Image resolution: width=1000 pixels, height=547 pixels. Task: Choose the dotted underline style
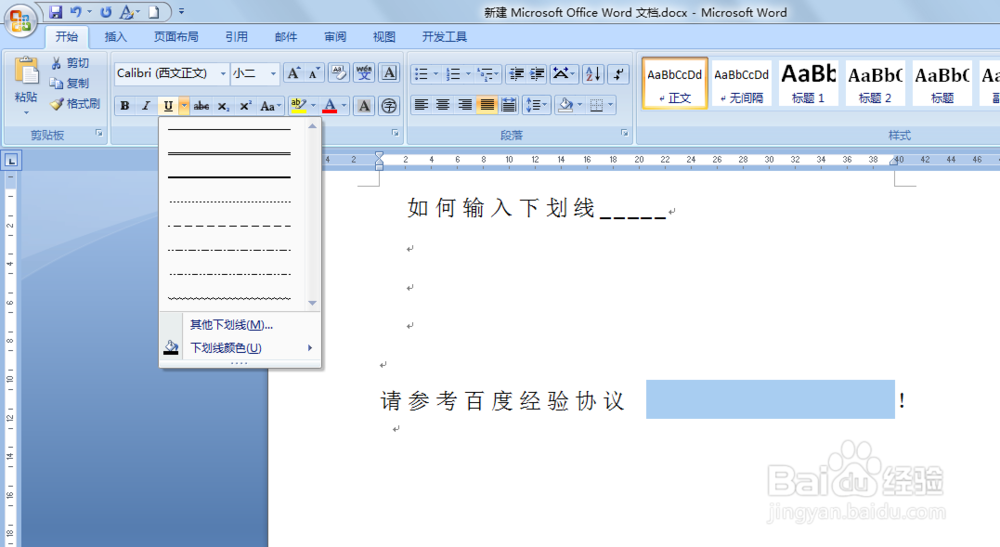[230, 201]
